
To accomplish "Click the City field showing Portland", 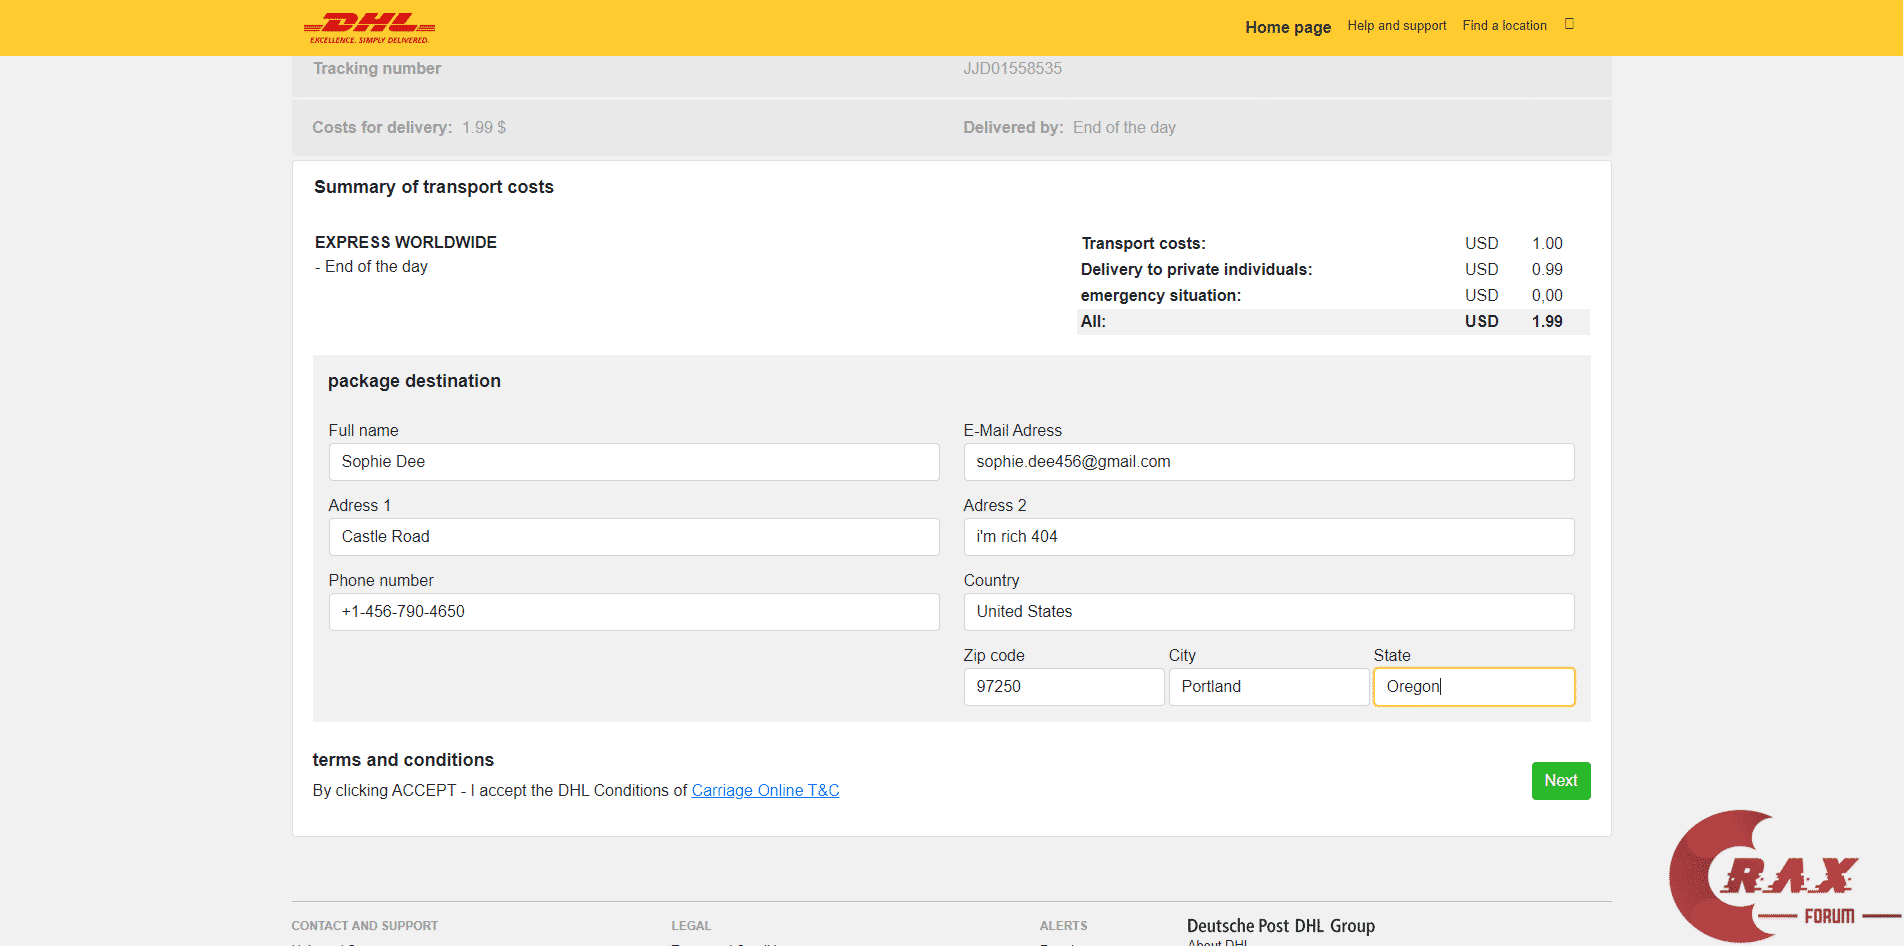I will pos(1268,687).
